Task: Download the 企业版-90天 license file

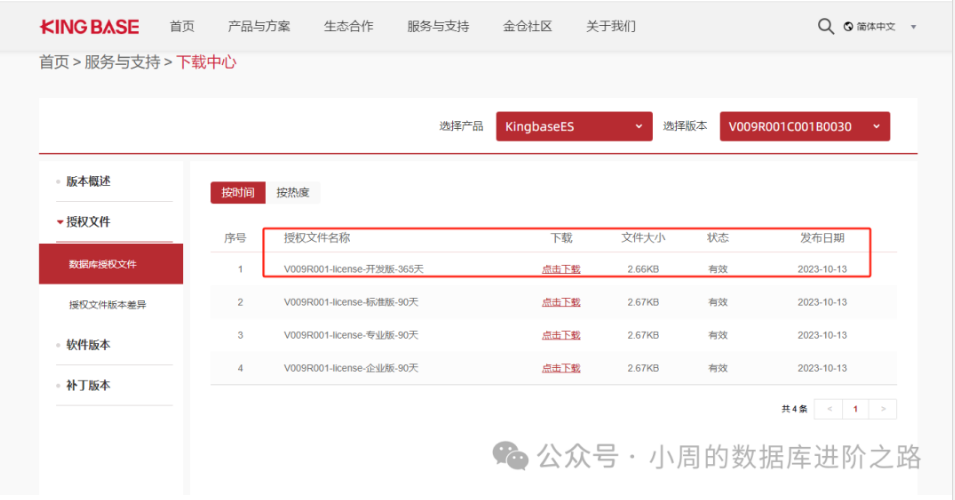Action: pos(561,368)
